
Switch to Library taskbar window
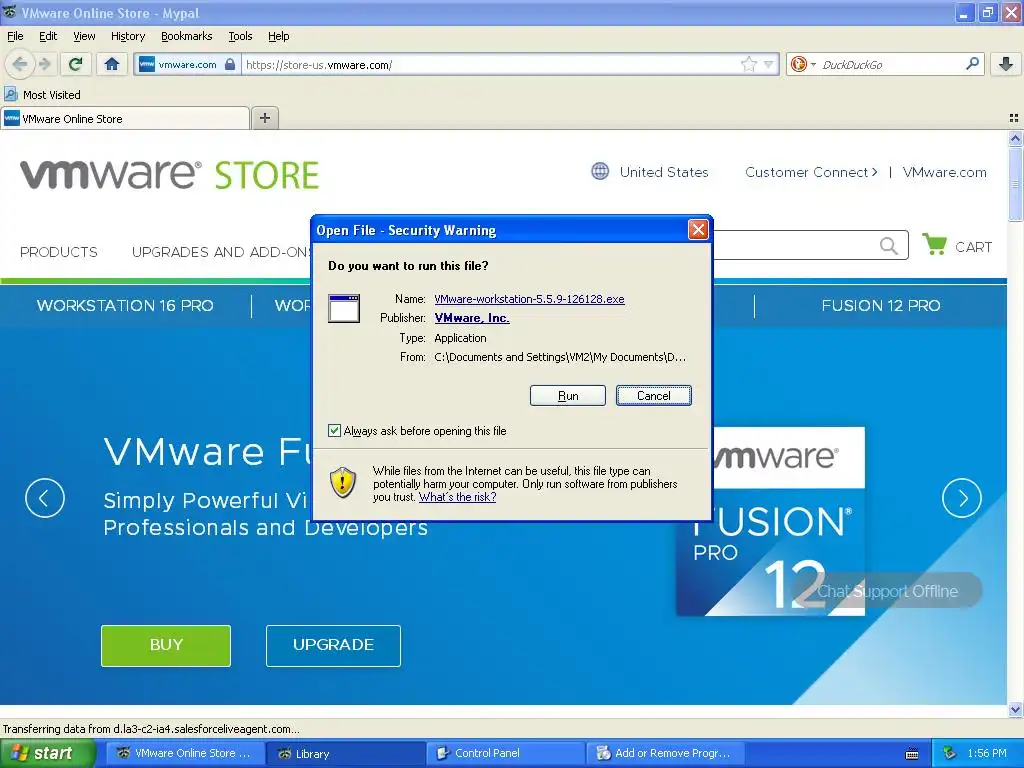345,754
